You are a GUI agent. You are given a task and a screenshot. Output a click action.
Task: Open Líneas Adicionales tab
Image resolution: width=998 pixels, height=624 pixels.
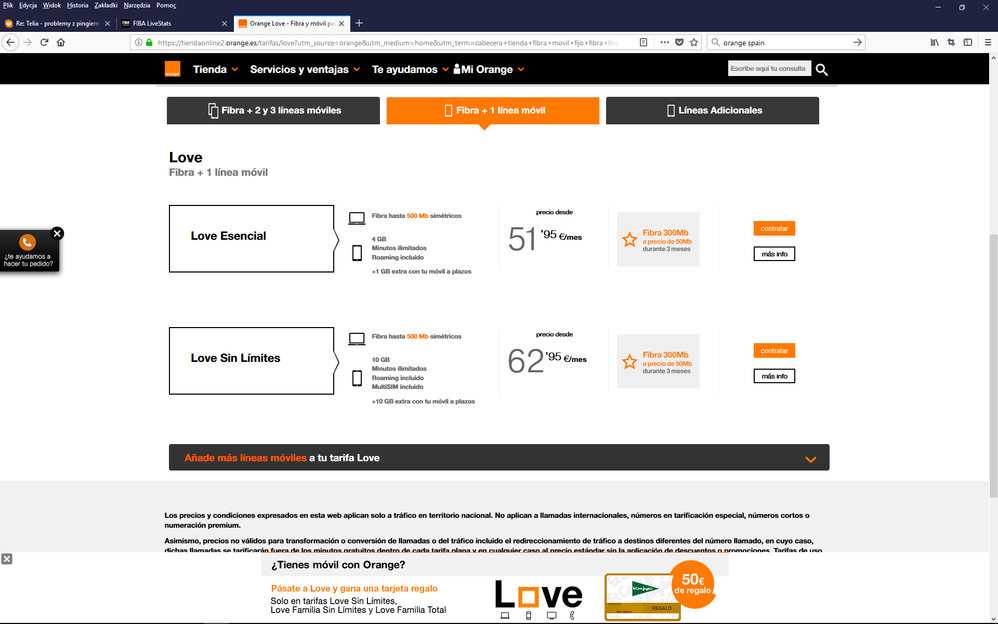point(712,110)
